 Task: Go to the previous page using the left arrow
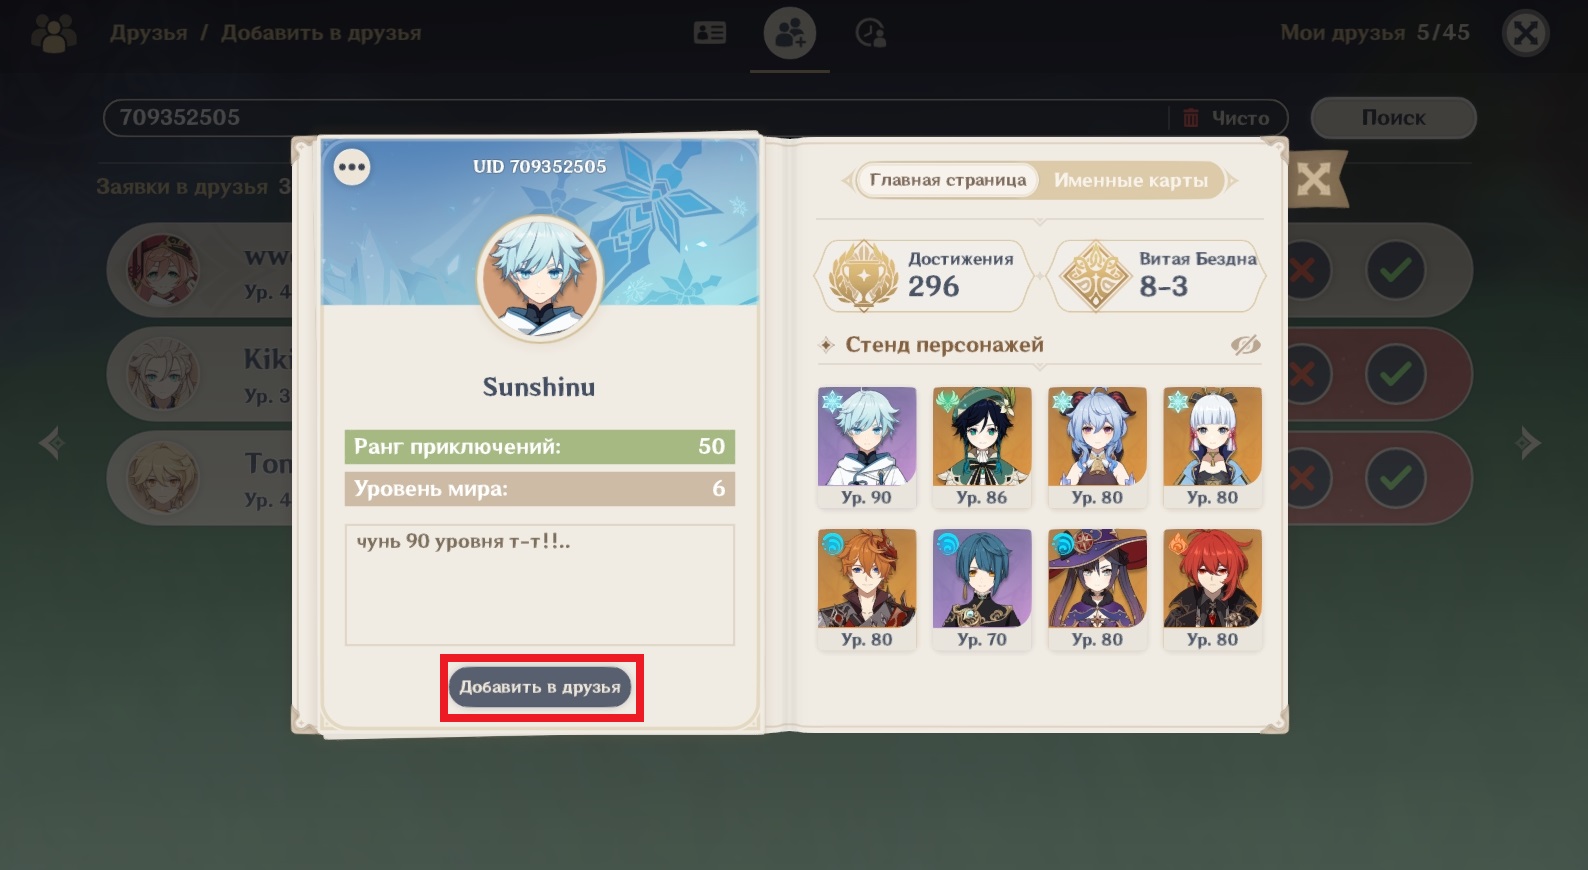pos(53,442)
